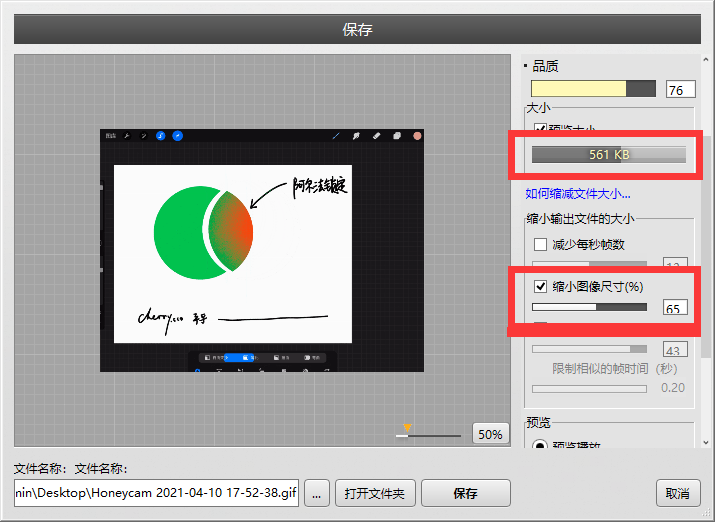
Task: Click the magic wand icon in preview toolbar
Action: 144,136
